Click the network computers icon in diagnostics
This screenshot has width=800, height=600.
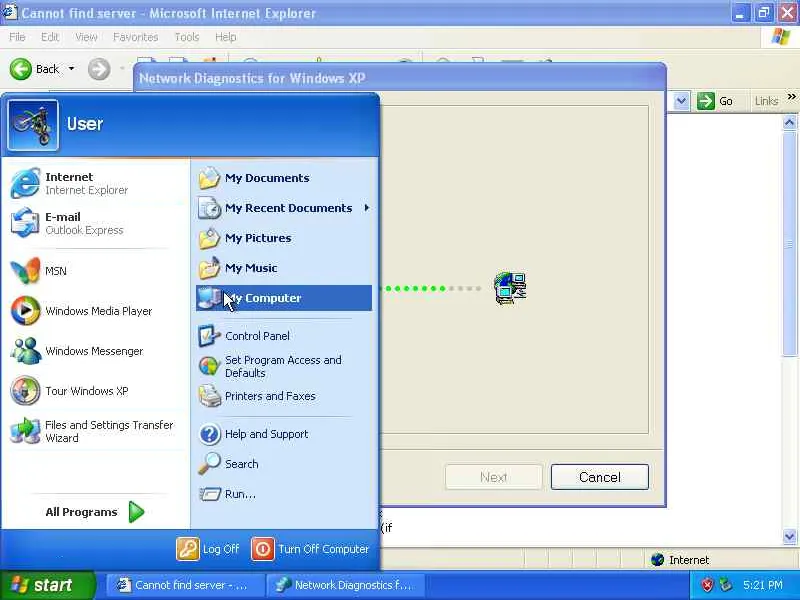pos(510,288)
